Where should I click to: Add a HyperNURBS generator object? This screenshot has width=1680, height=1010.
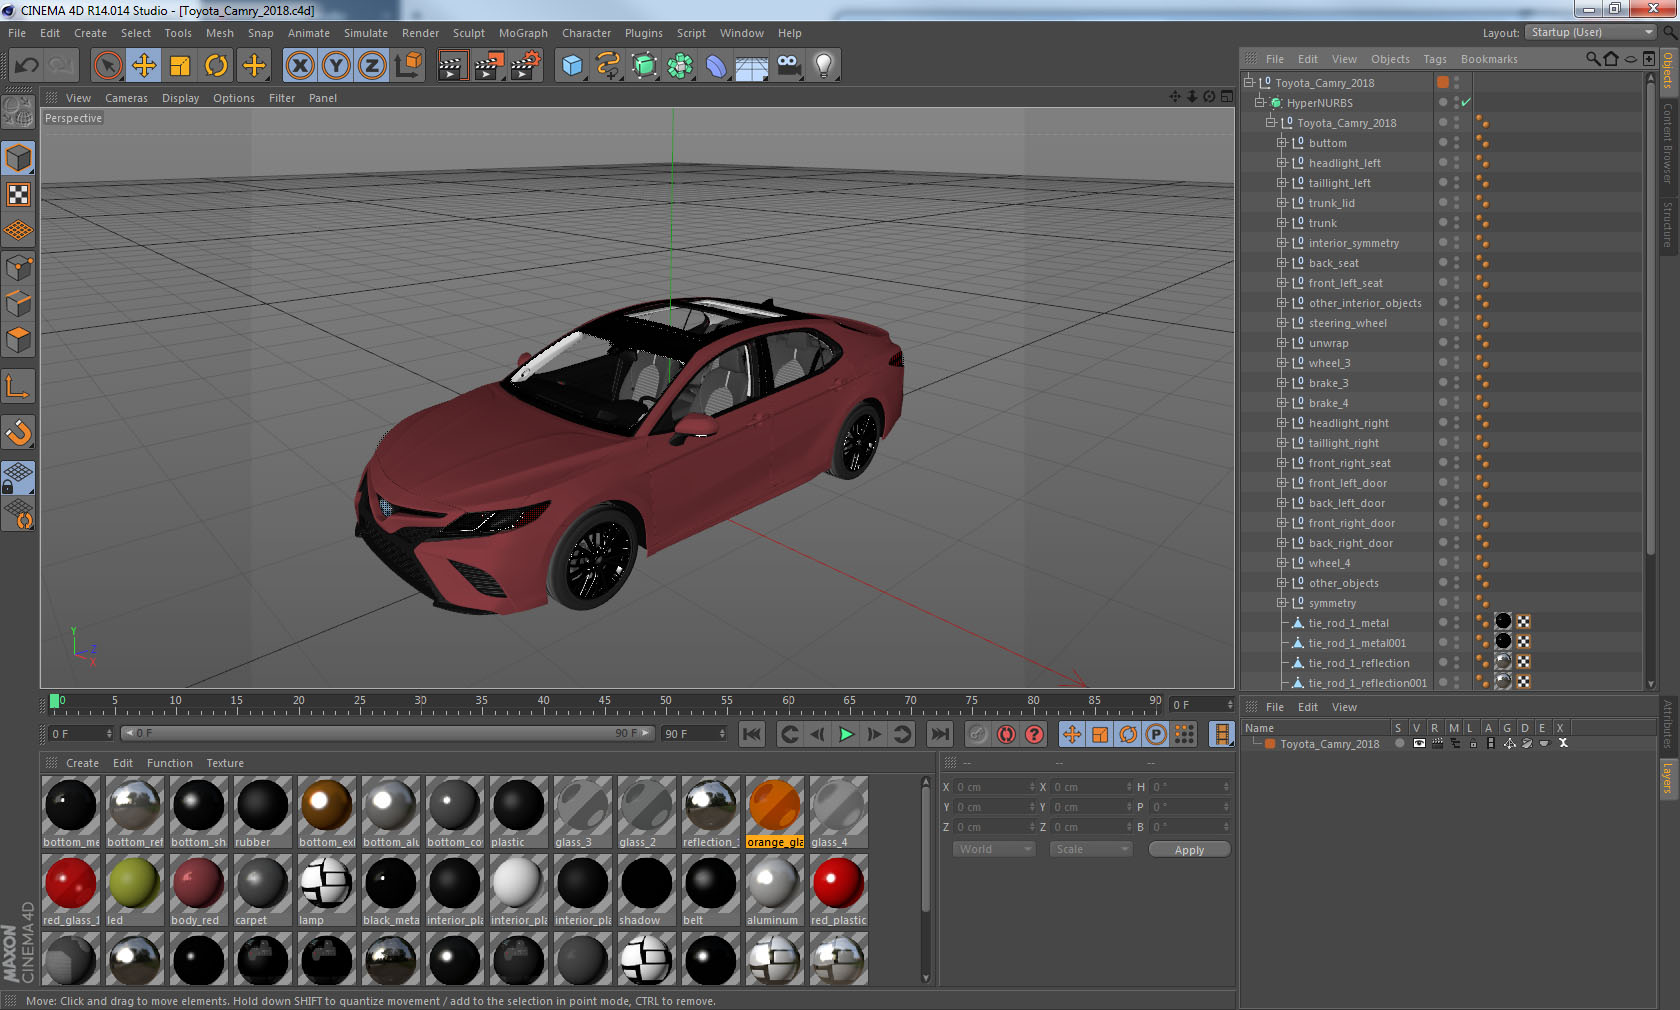tap(644, 66)
